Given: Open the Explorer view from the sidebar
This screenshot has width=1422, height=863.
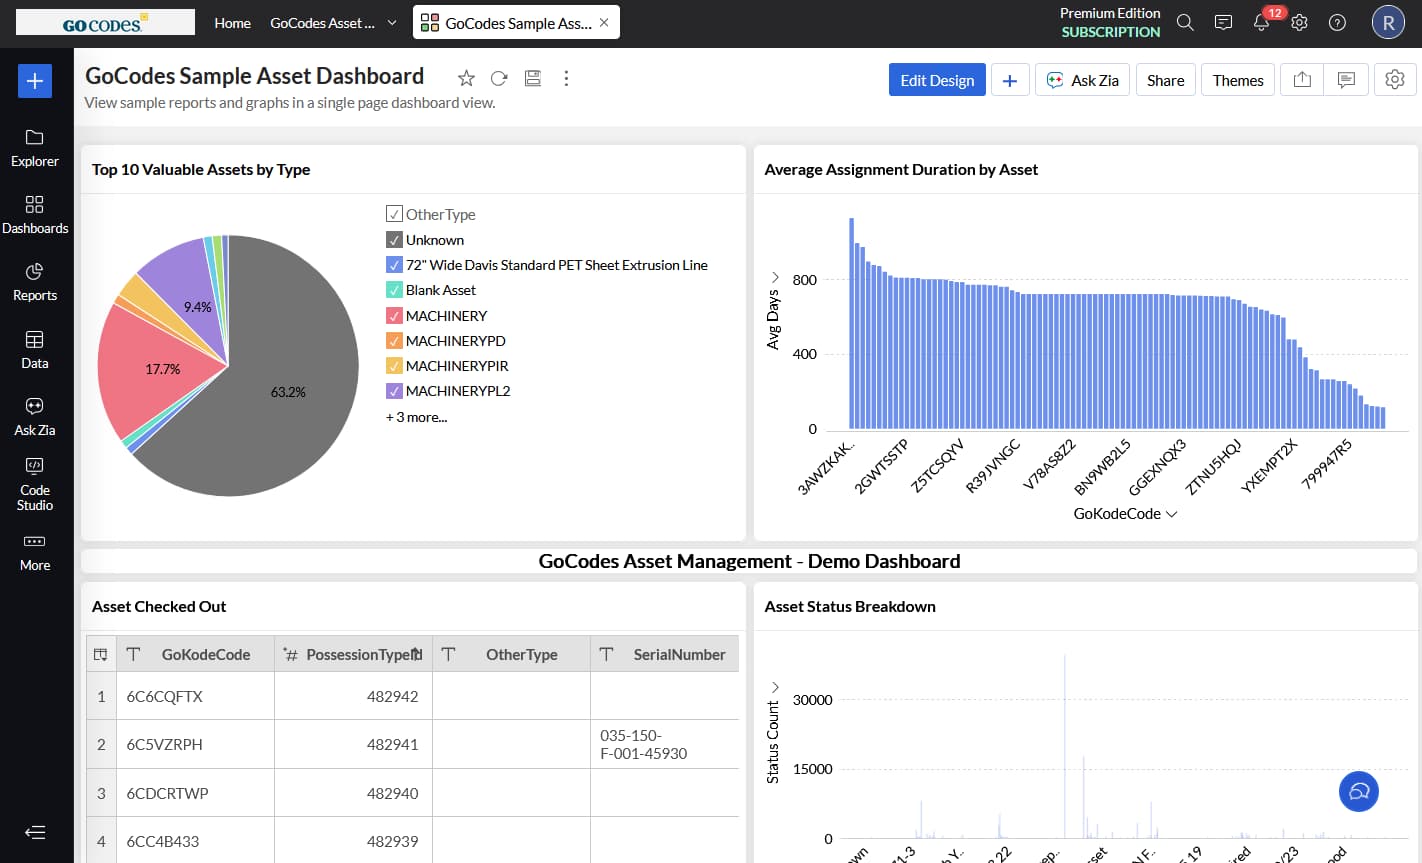Looking at the screenshot, I should (x=35, y=148).
